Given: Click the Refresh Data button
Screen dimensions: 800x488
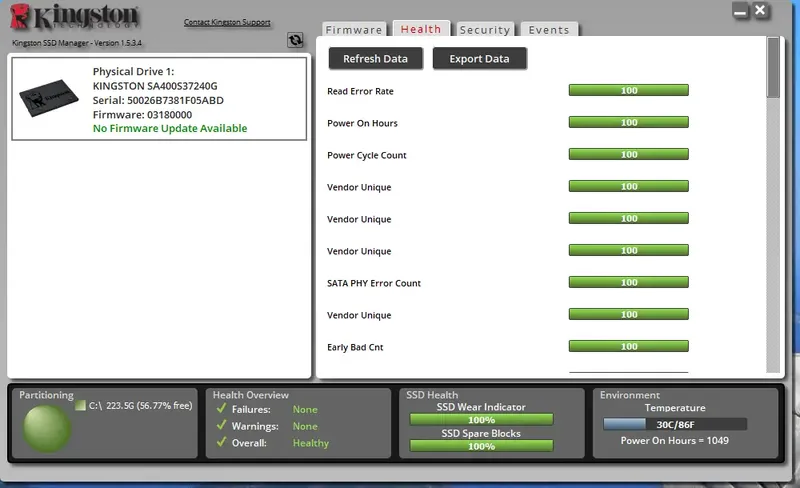Looking at the screenshot, I should click(376, 59).
